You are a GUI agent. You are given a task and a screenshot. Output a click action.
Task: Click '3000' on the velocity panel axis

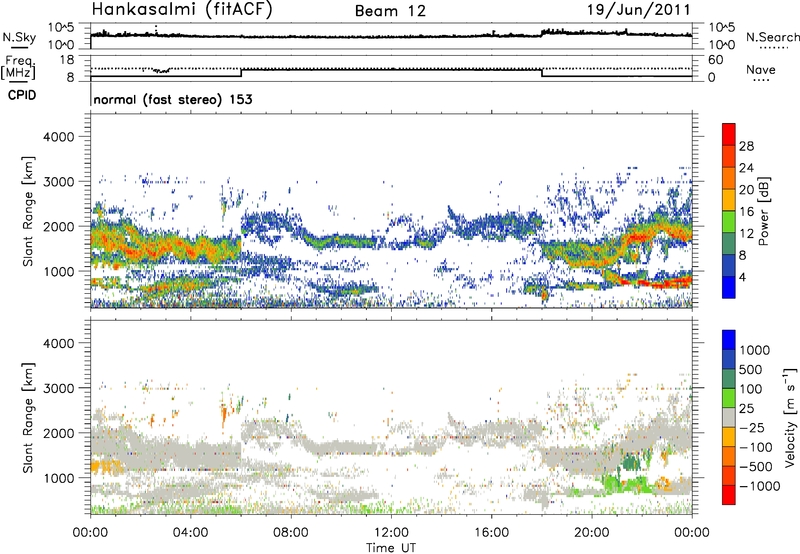point(58,388)
